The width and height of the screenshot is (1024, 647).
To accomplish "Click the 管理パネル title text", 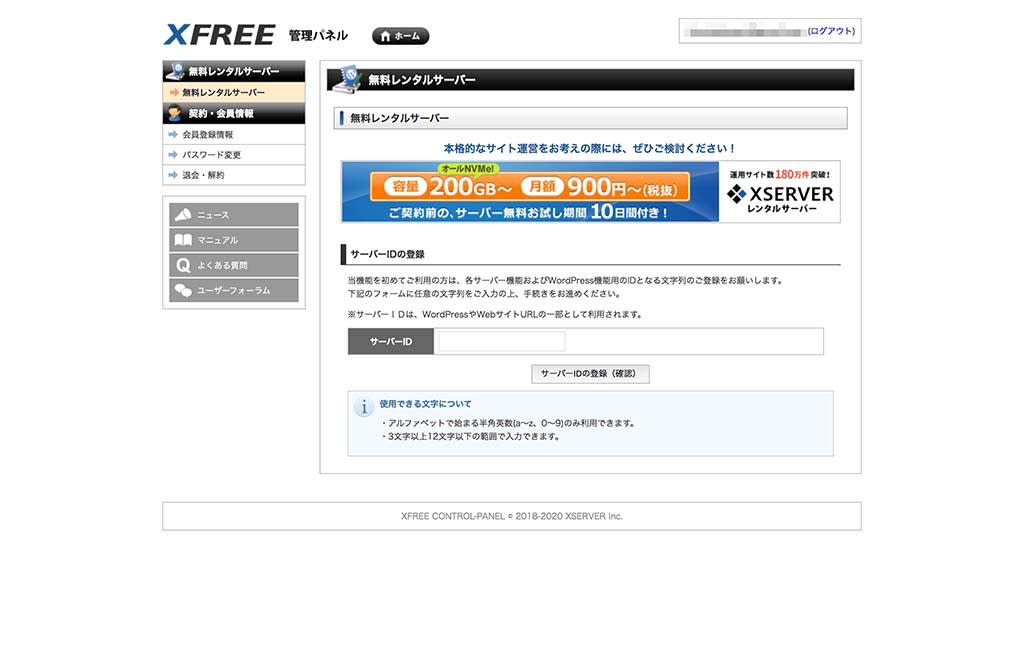I will click(318, 35).
